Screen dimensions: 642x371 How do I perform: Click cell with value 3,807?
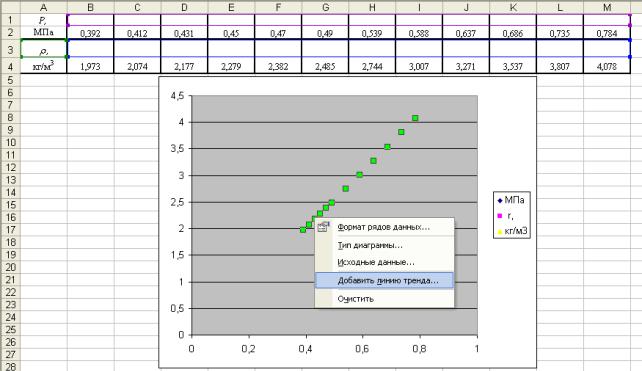point(560,66)
